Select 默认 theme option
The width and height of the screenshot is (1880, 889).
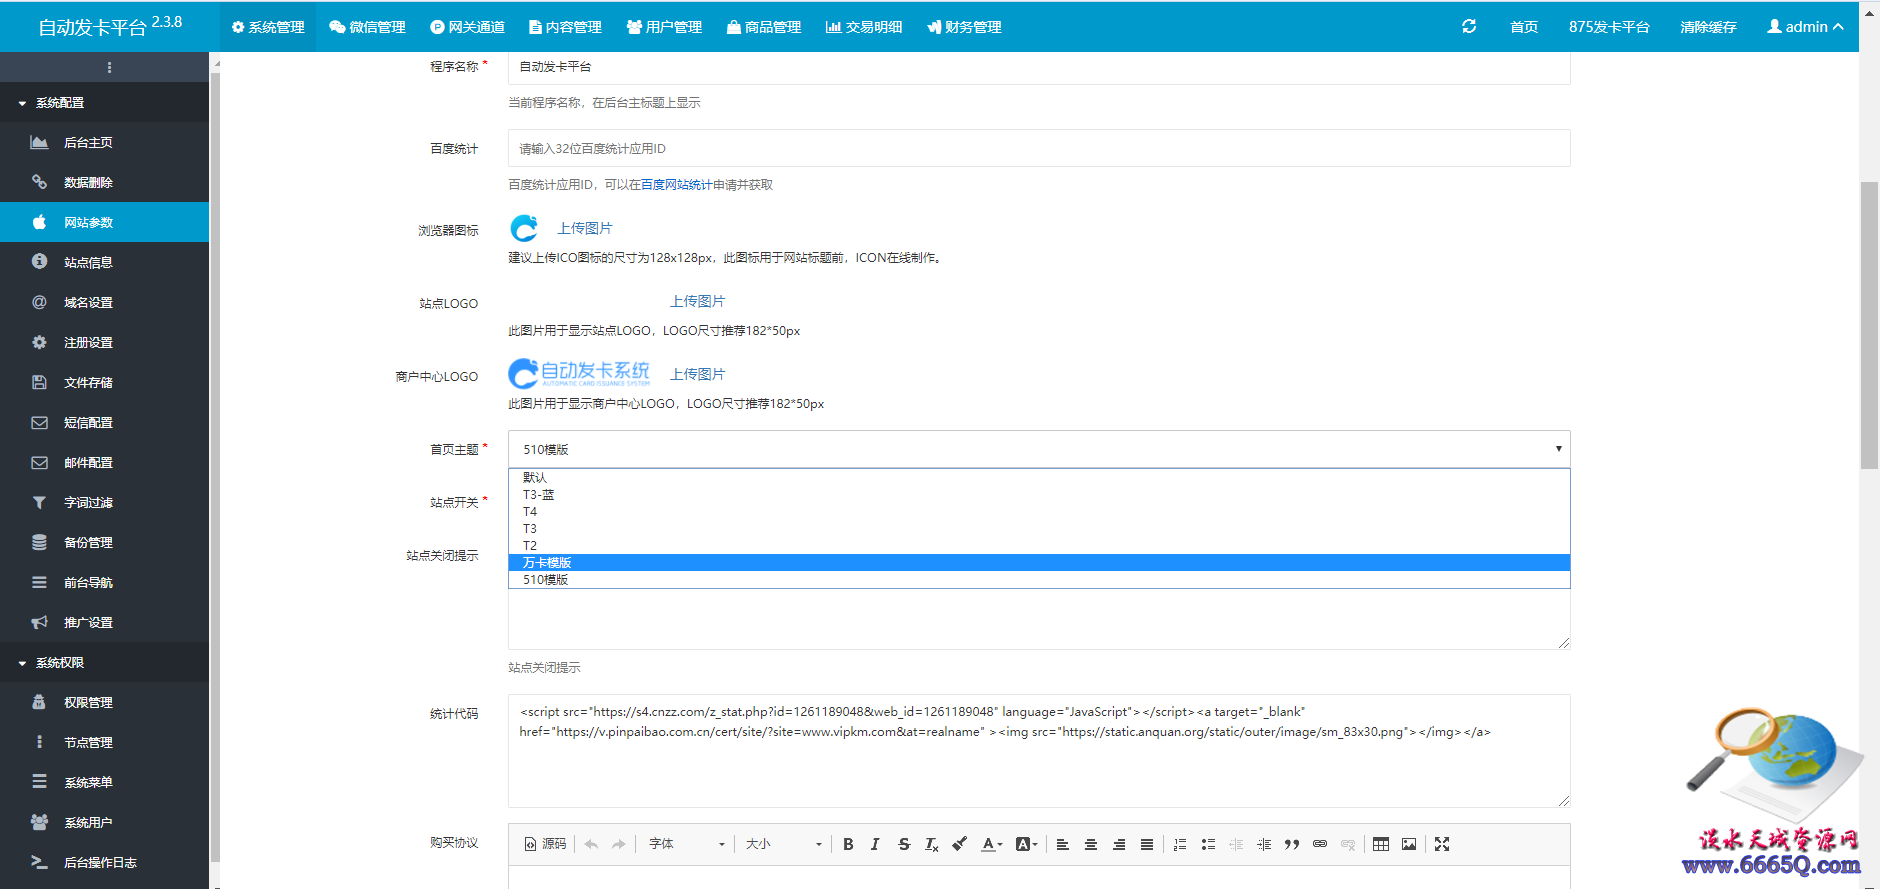coord(1039,477)
